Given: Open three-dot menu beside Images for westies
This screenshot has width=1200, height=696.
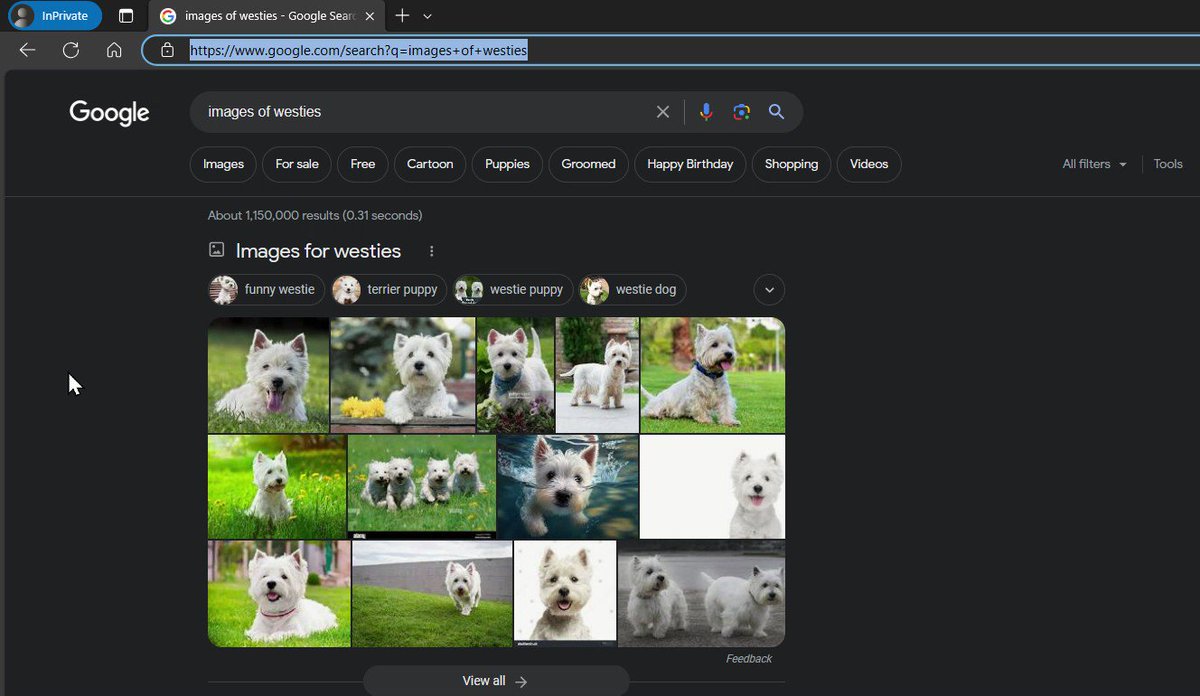Looking at the screenshot, I should tap(432, 251).
